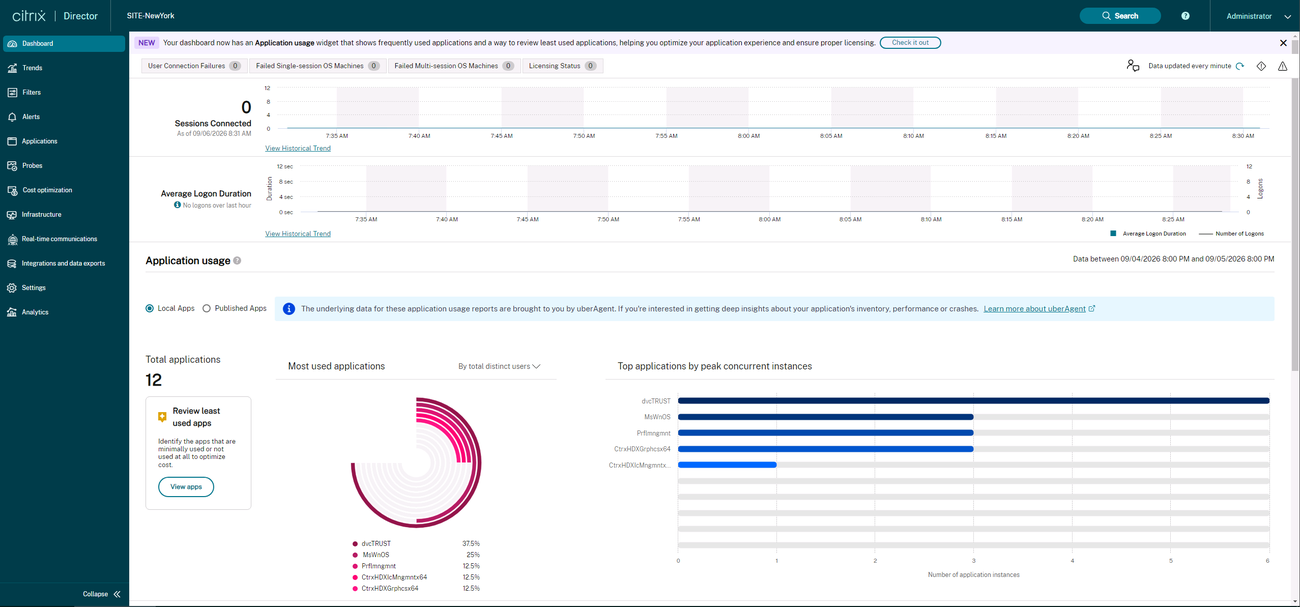The image size is (1300, 607).
Task: Click the user shadowing icon near data update
Action: (x=1133, y=66)
